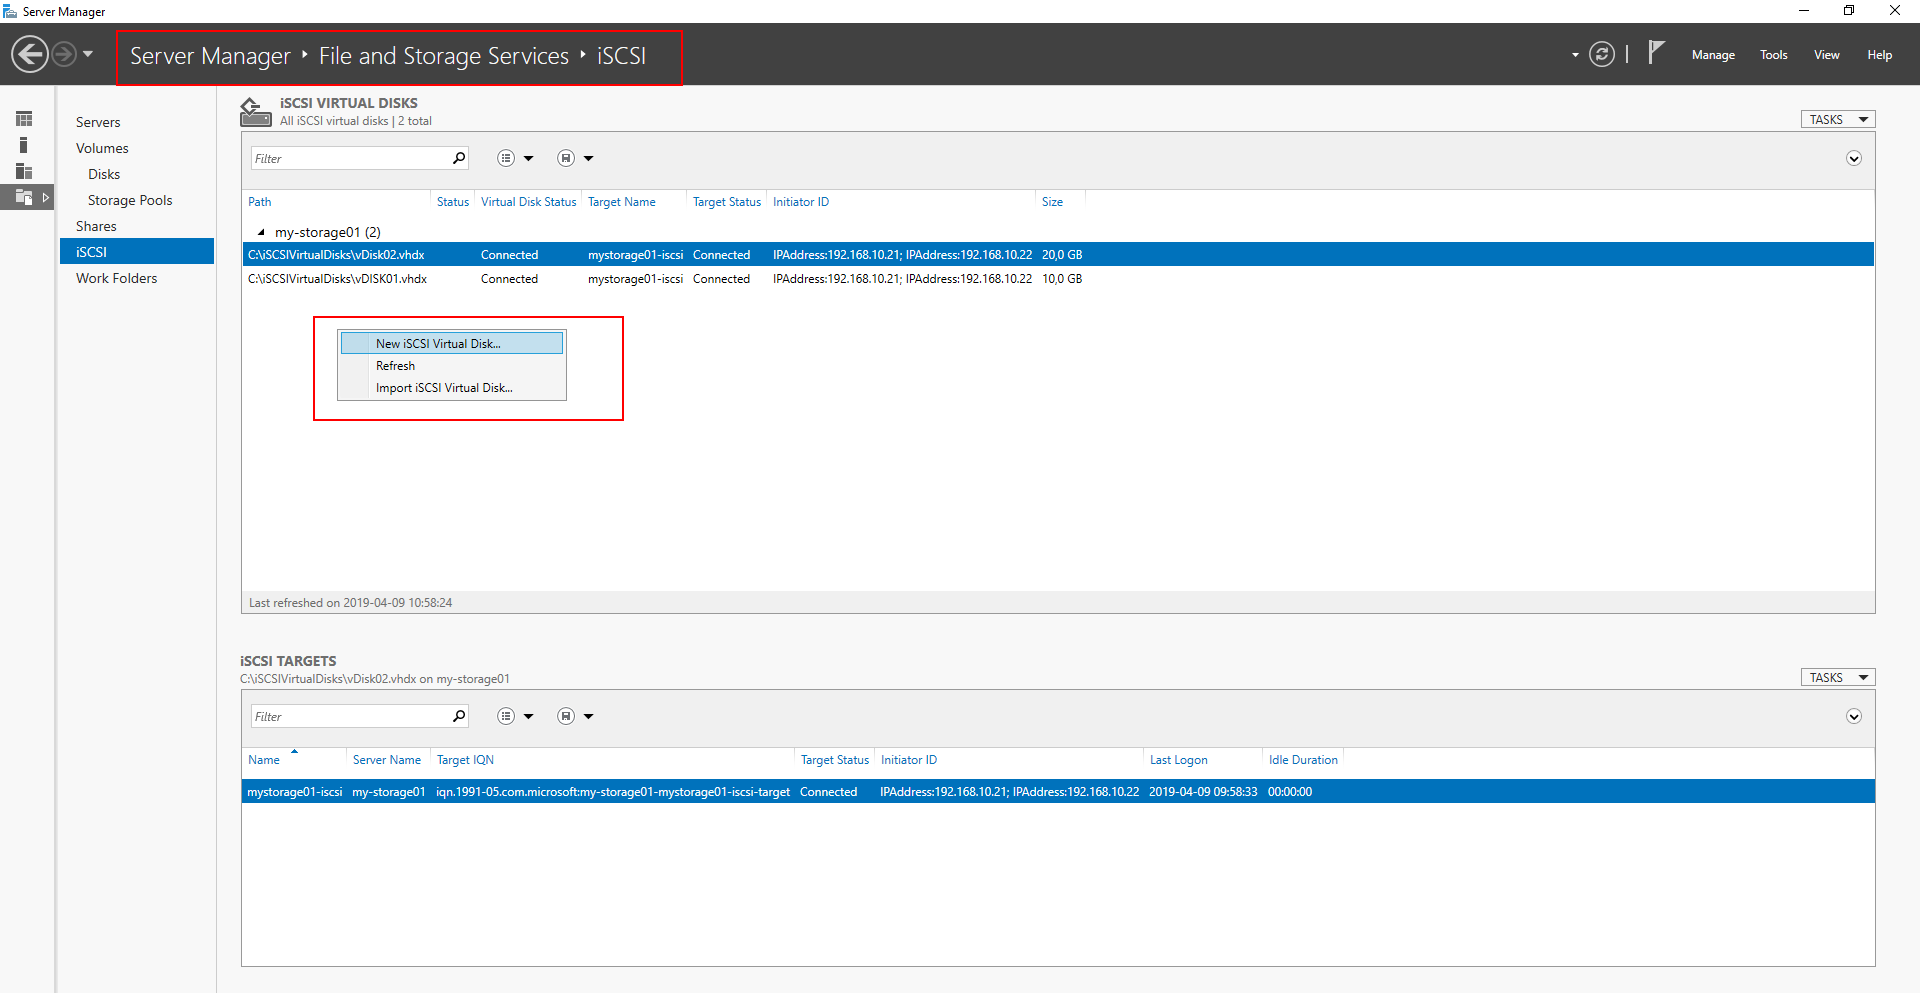
Task: Select the vDISK01.vhdx virtual disk row
Action: tap(1058, 279)
